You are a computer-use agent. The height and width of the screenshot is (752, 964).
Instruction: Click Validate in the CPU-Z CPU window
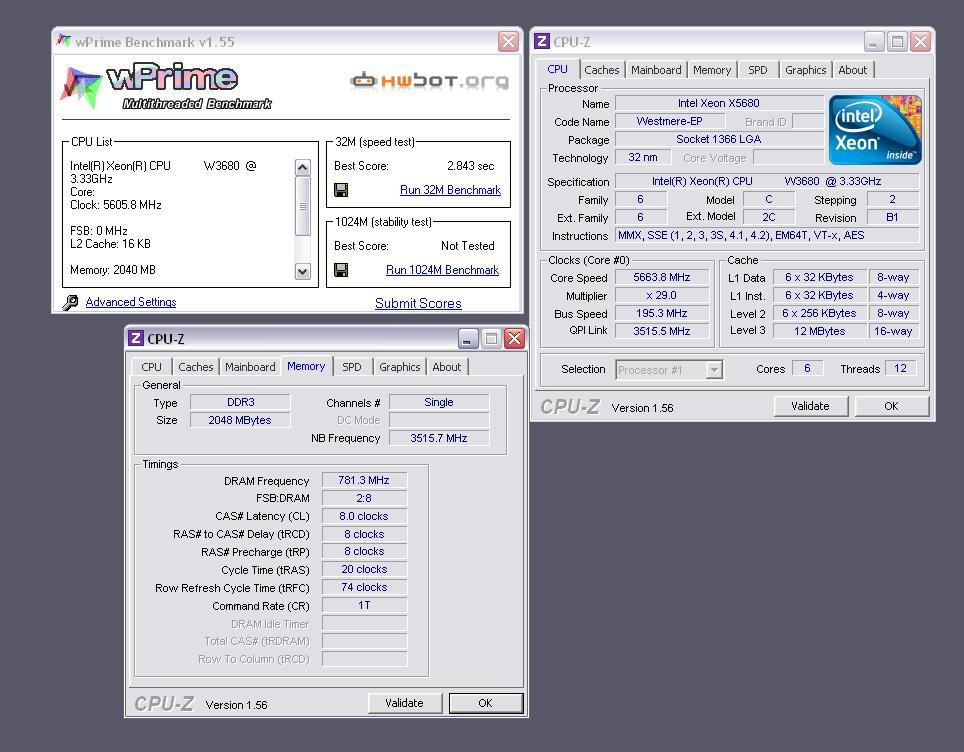tap(810, 406)
